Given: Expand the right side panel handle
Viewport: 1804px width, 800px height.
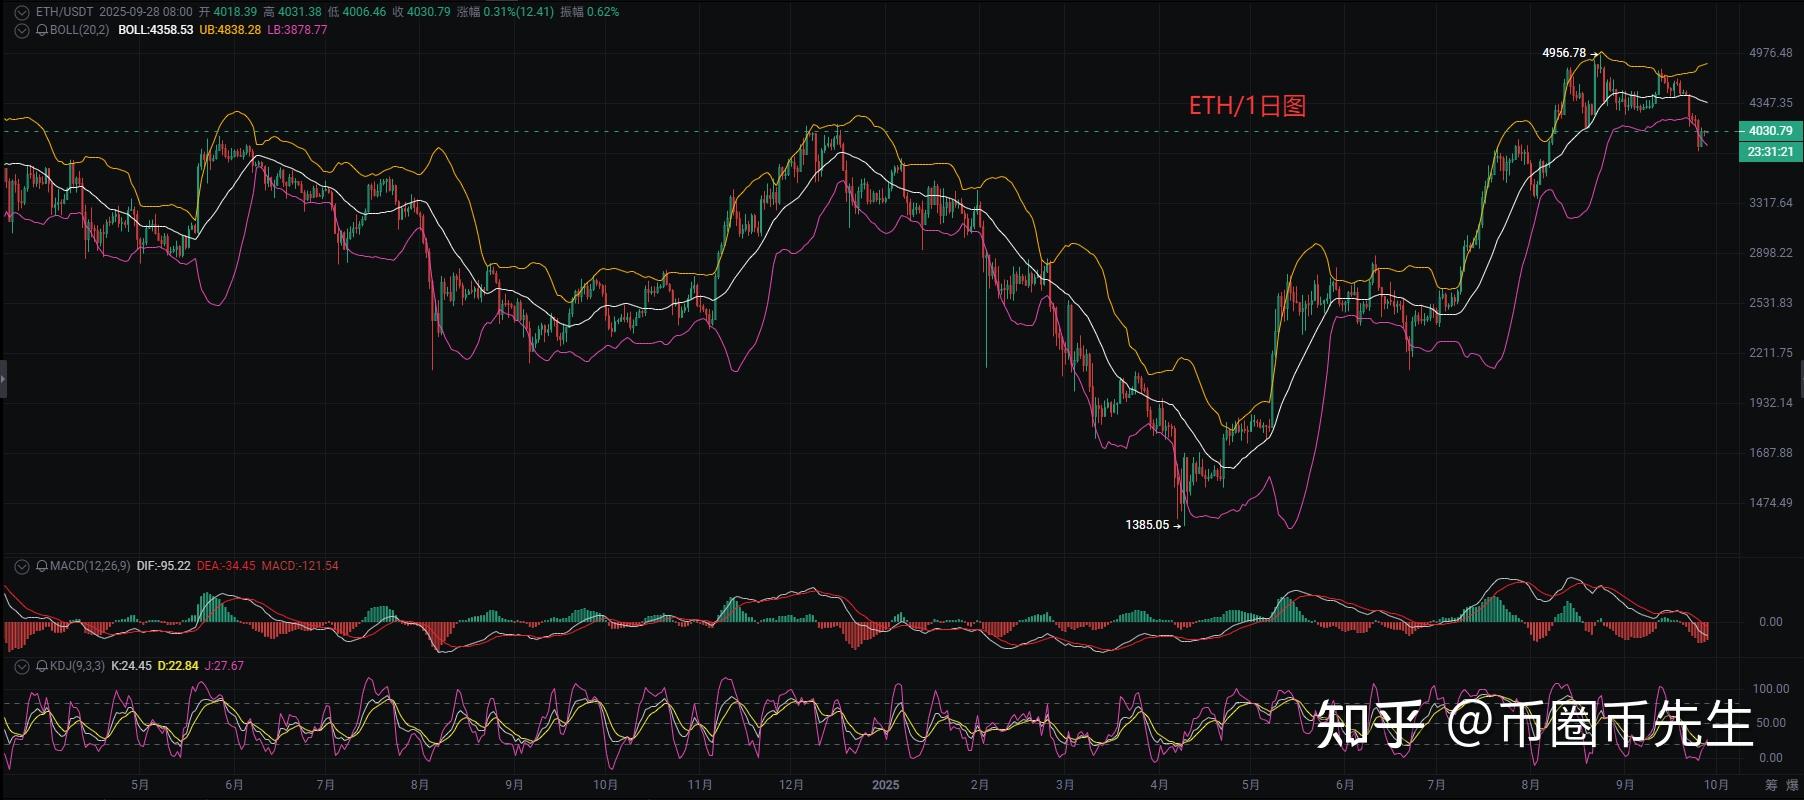Looking at the screenshot, I should pos(1800,379).
